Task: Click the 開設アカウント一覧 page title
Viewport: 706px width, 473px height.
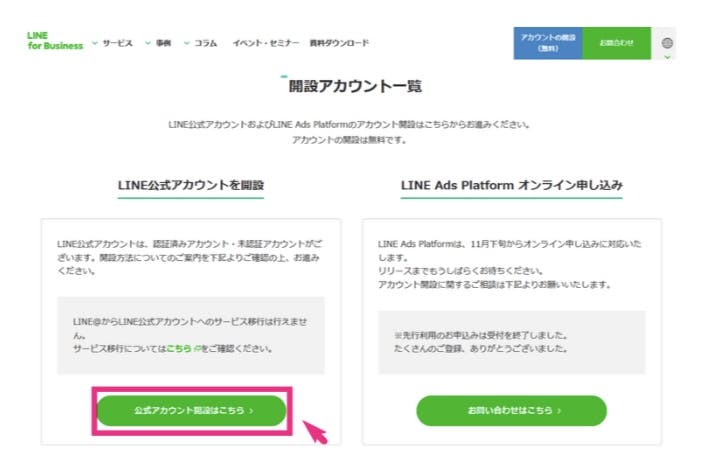Action: point(352,87)
